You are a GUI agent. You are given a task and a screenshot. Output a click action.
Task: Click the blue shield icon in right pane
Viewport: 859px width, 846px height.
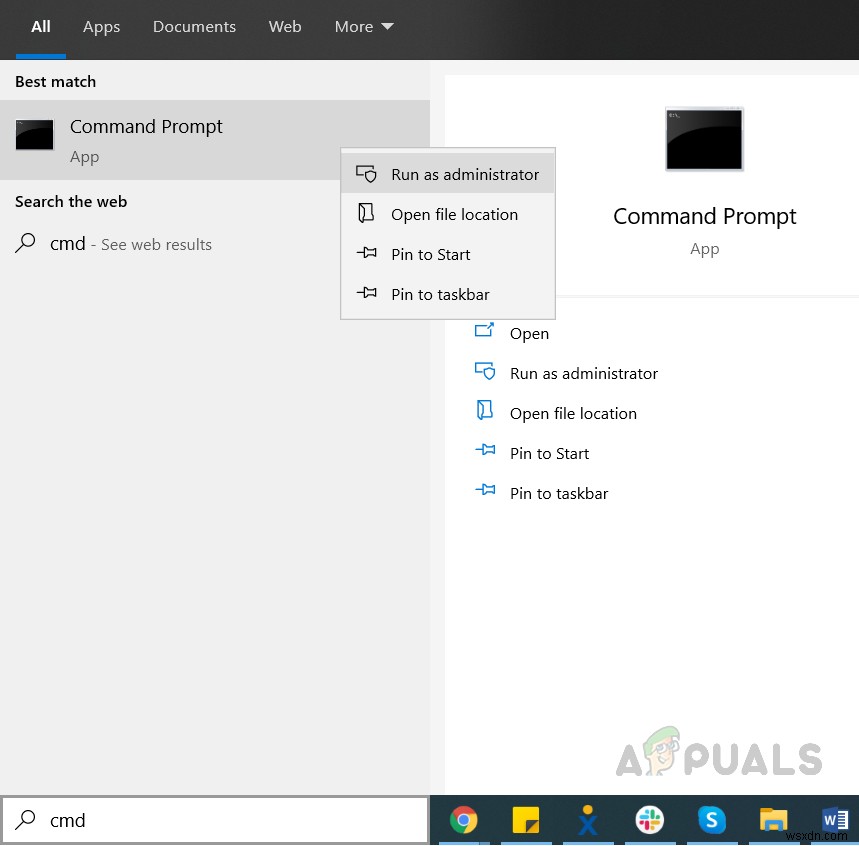point(485,371)
